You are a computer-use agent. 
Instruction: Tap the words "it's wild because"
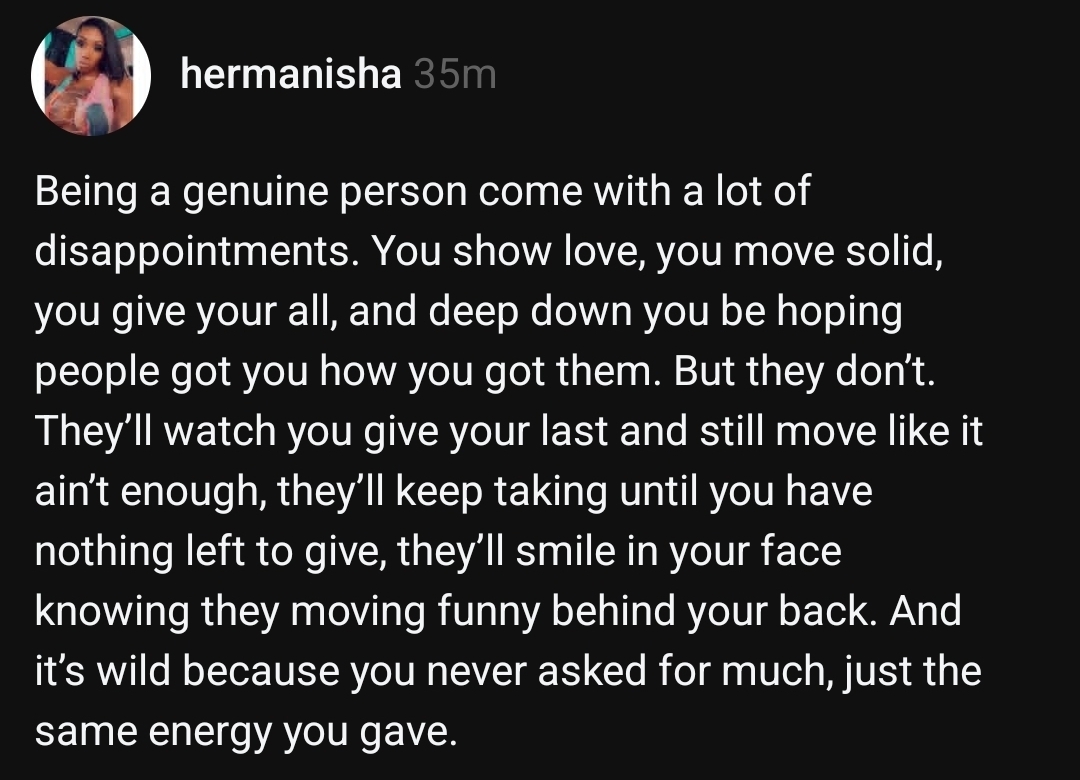(183, 672)
